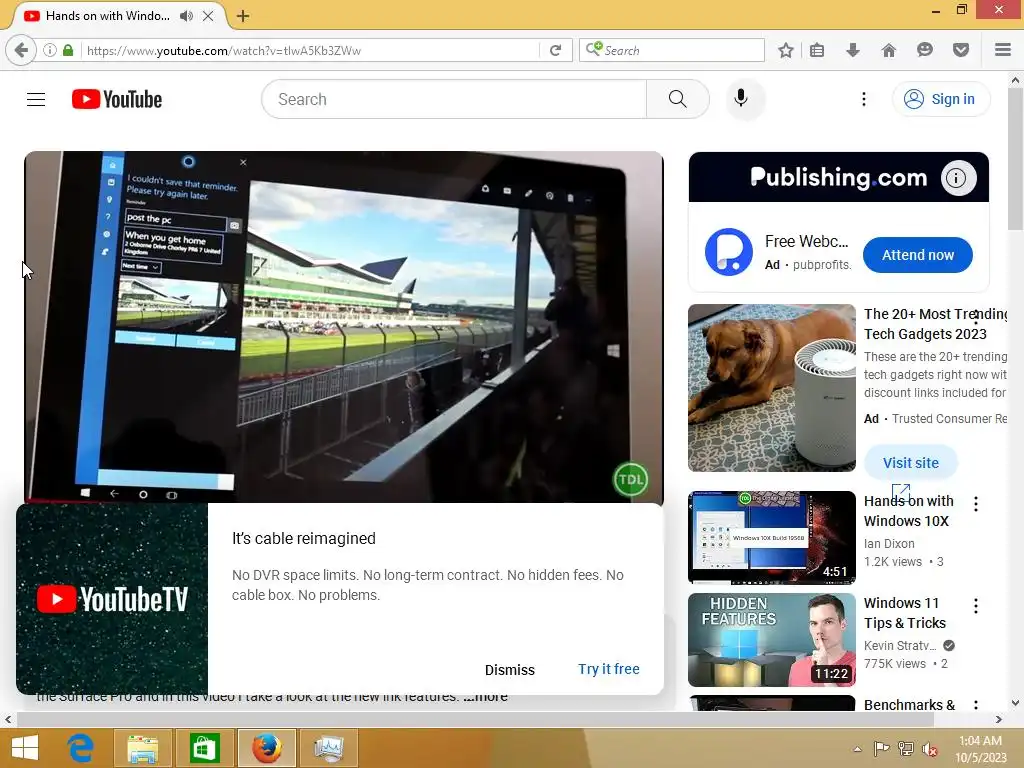Open options for Benchmarks video
The width and height of the screenshot is (1024, 768).
pyautogui.click(x=976, y=705)
